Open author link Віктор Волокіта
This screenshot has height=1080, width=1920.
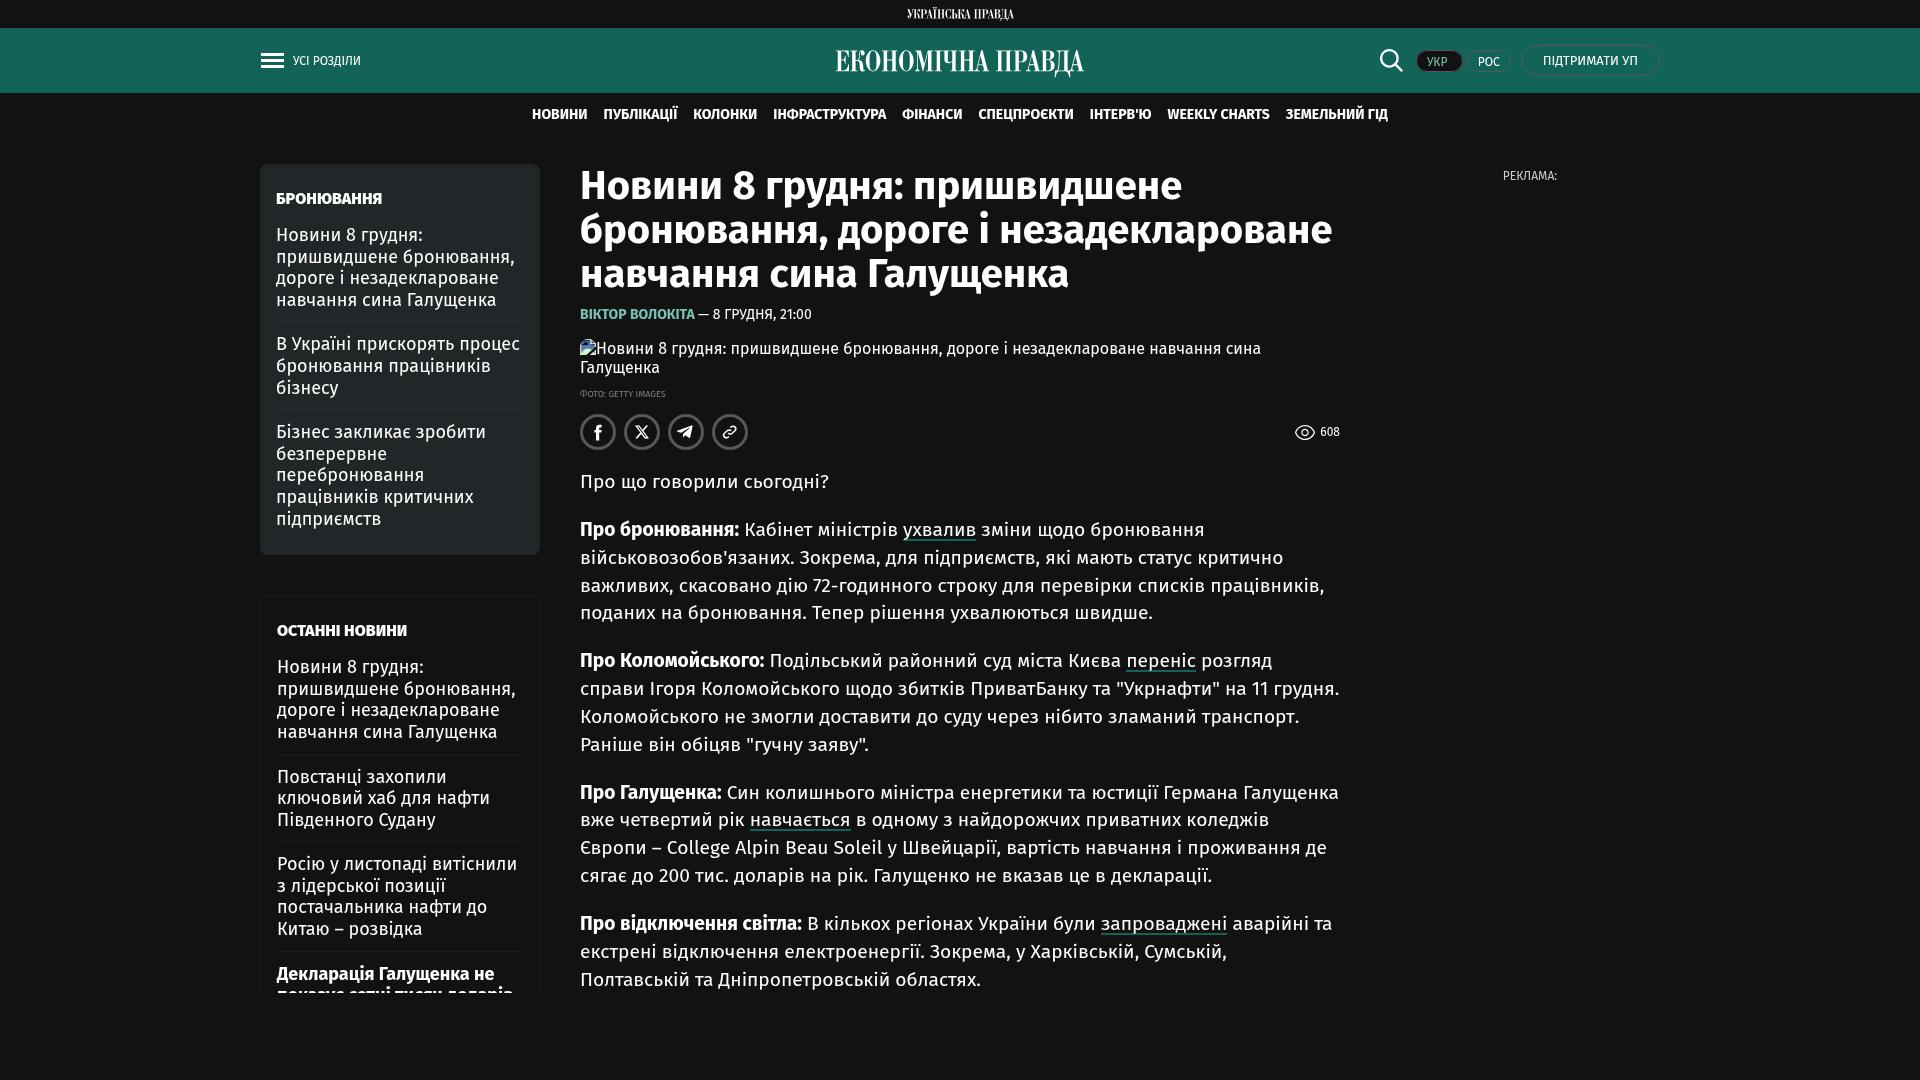coord(637,314)
